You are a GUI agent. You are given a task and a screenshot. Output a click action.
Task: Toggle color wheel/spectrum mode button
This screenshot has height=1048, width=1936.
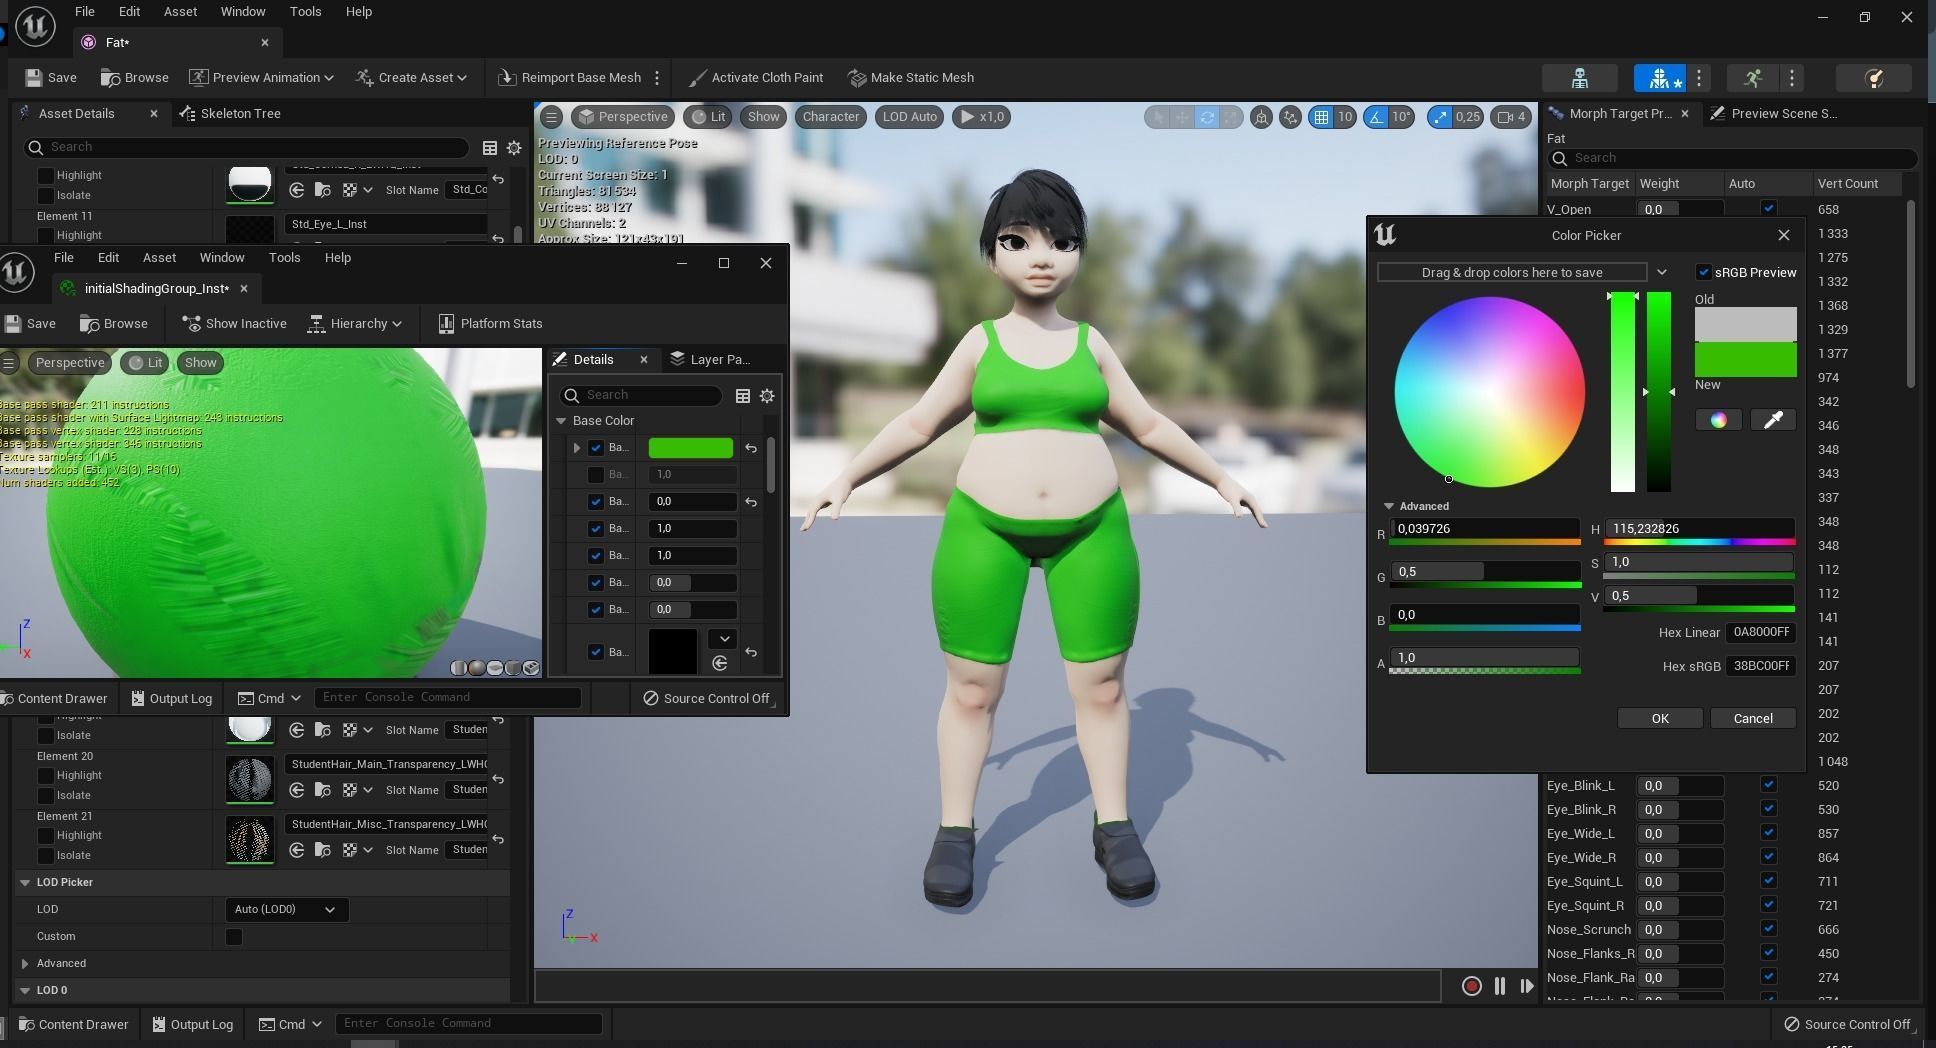[x=1718, y=420]
